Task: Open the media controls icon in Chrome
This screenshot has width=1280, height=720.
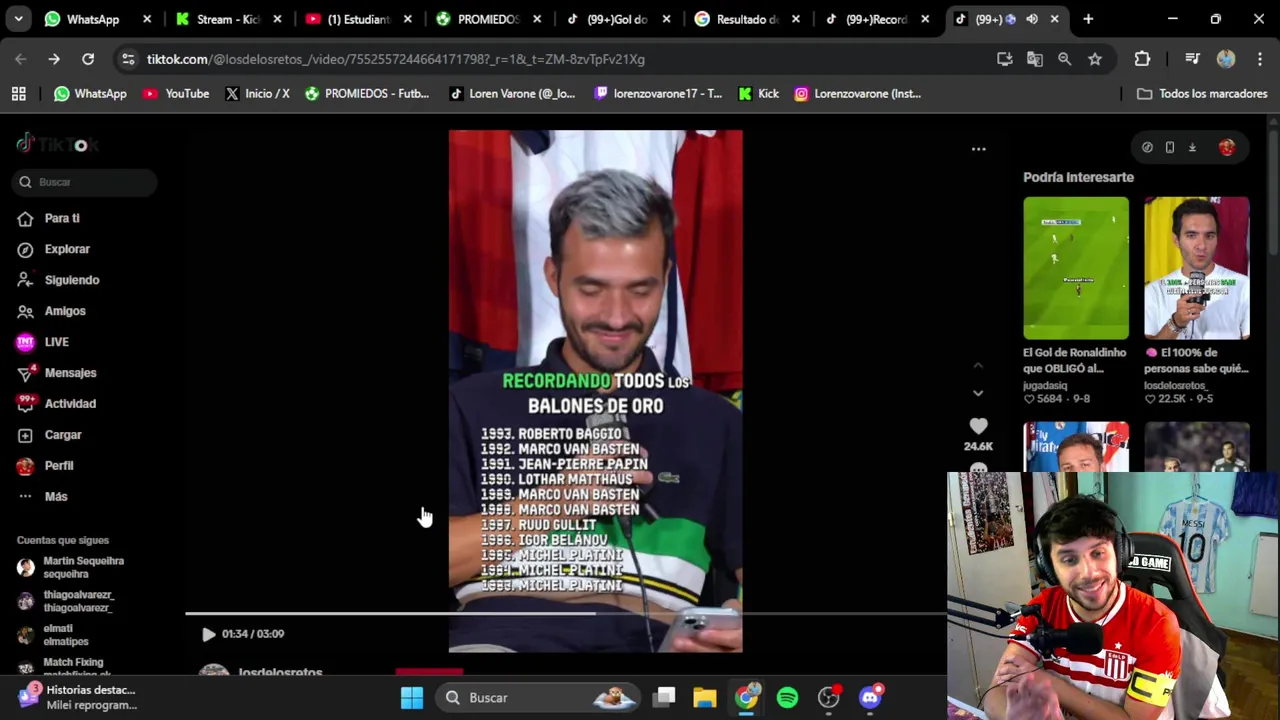Action: [1192, 59]
